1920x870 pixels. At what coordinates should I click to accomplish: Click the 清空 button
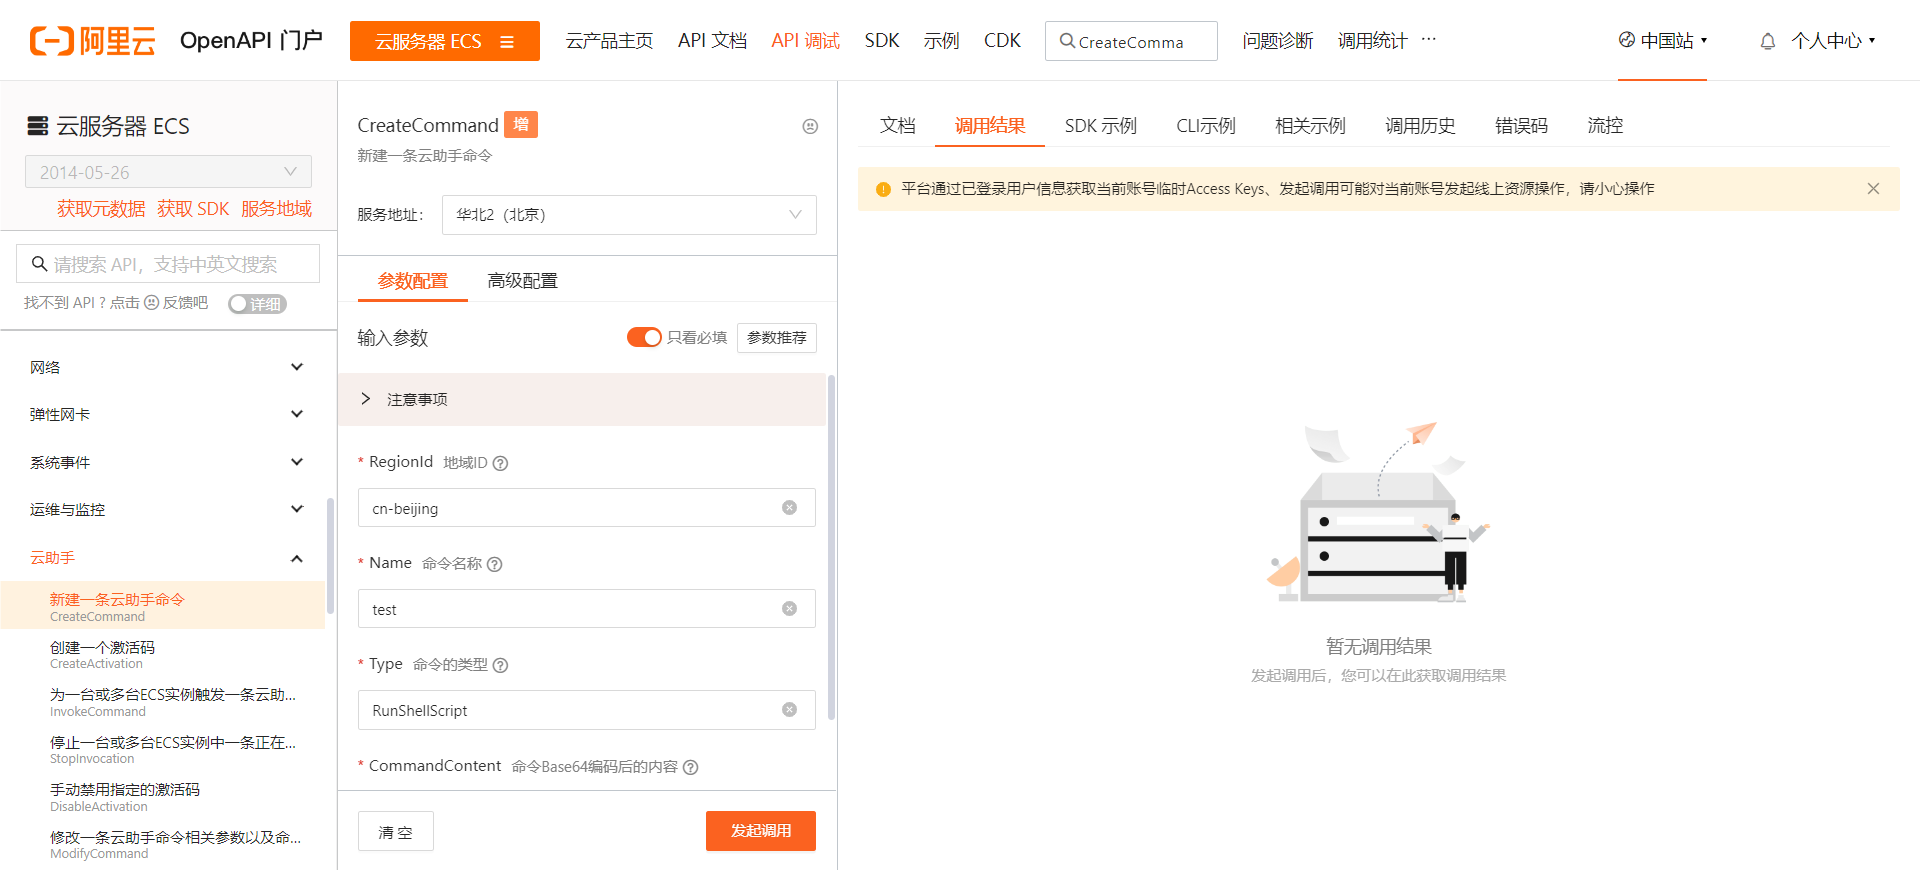pyautogui.click(x=396, y=831)
